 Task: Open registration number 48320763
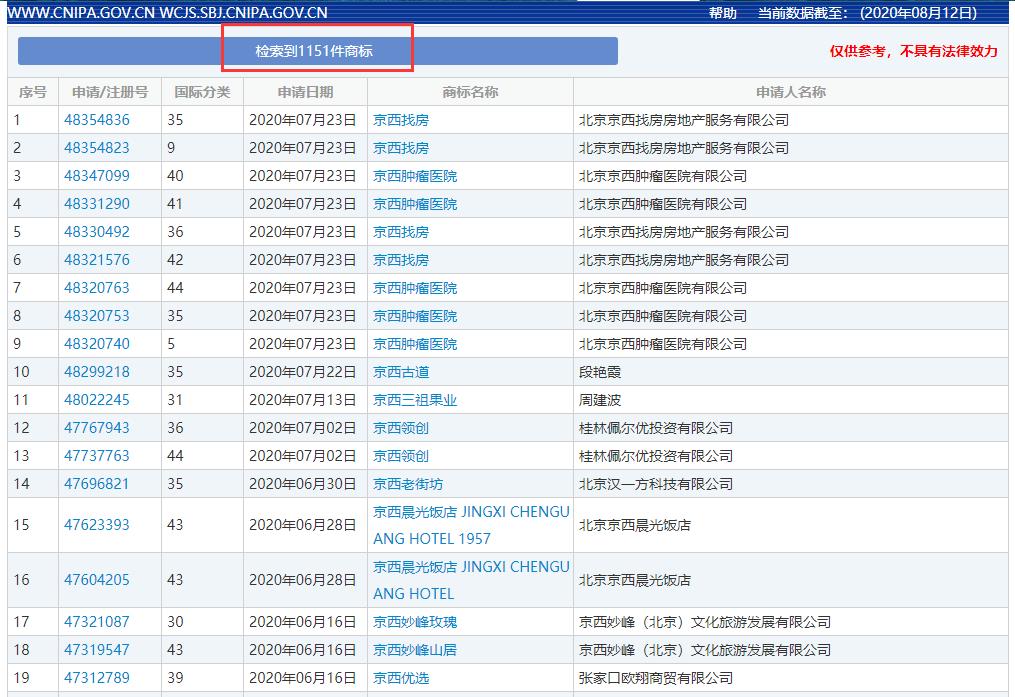[x=96, y=287]
